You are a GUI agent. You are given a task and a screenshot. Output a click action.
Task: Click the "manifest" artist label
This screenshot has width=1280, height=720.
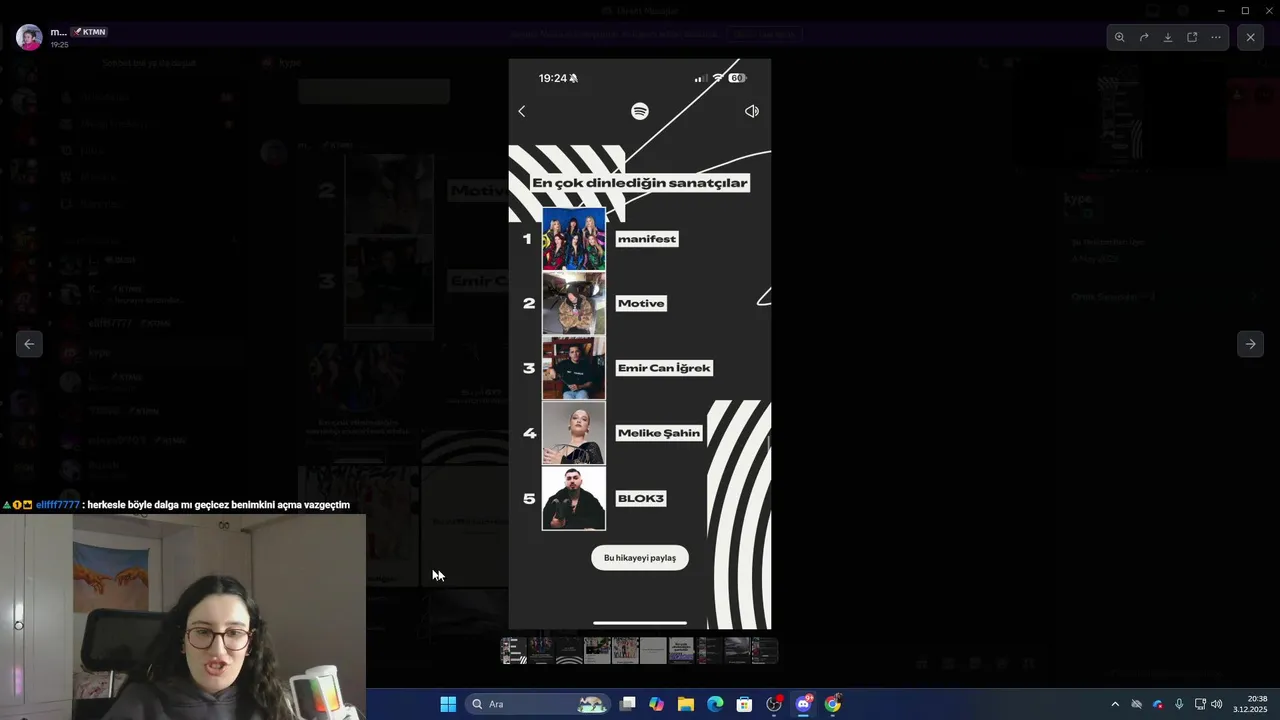tap(647, 239)
